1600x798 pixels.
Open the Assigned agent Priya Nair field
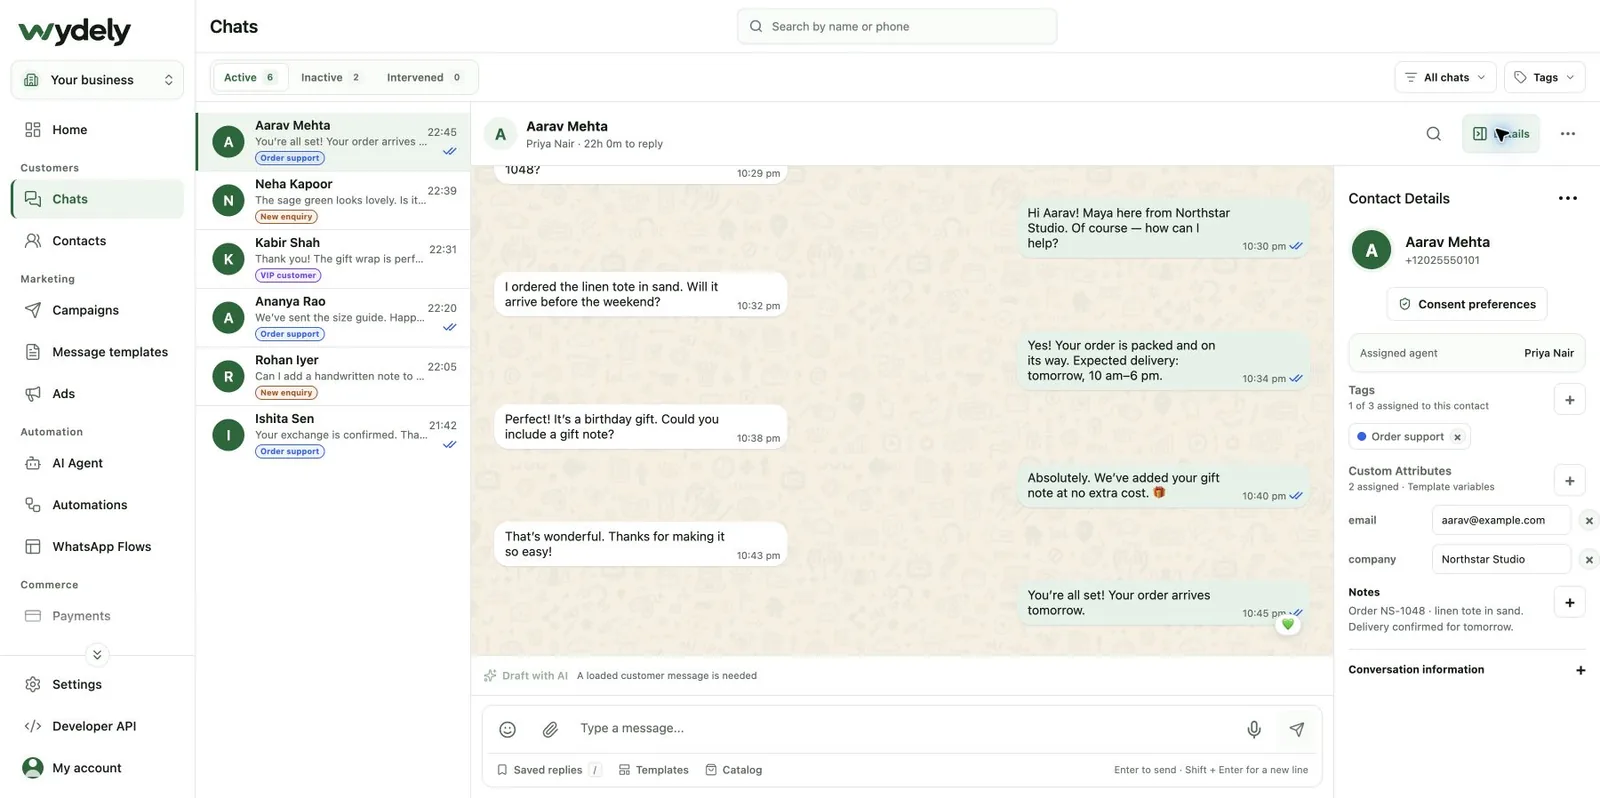click(x=1466, y=353)
